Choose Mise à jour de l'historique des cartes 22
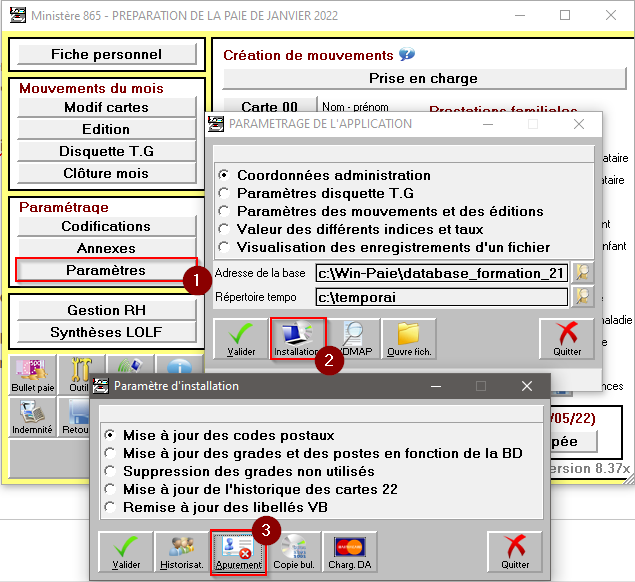Viewport: 635px width, 582px height. click(x=110, y=489)
